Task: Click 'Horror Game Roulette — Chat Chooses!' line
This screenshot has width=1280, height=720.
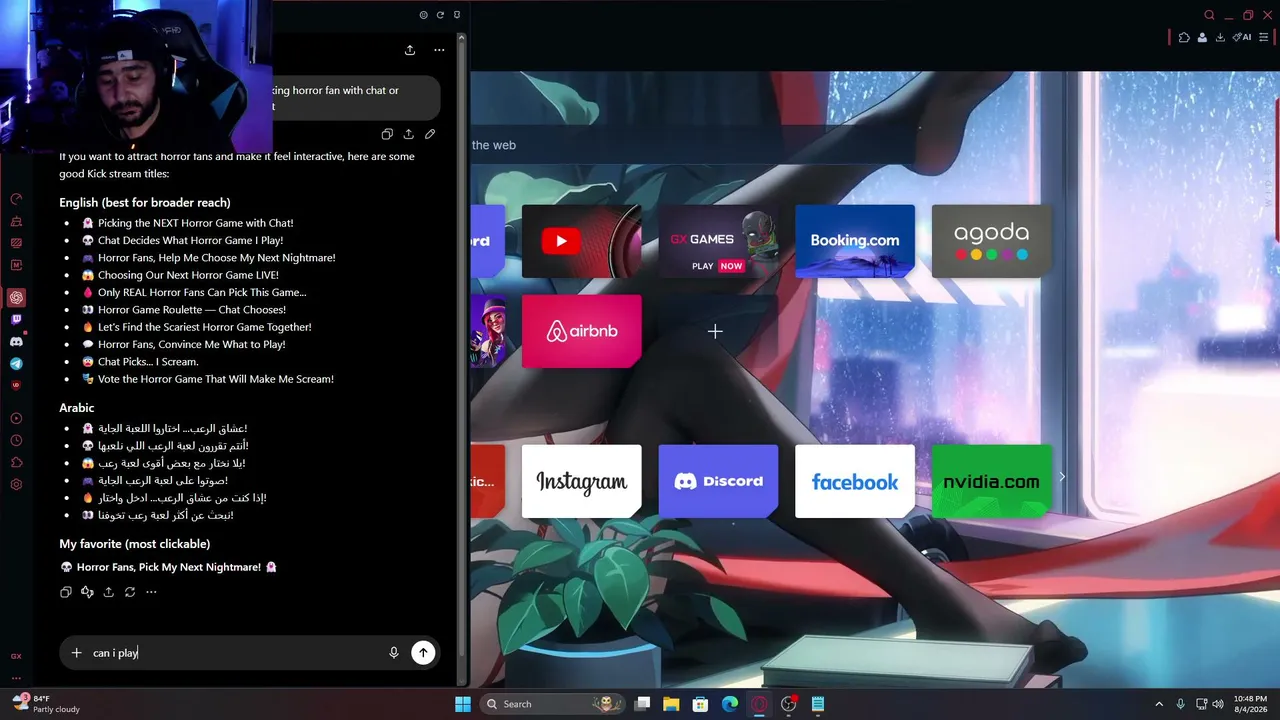Action: [192, 310]
